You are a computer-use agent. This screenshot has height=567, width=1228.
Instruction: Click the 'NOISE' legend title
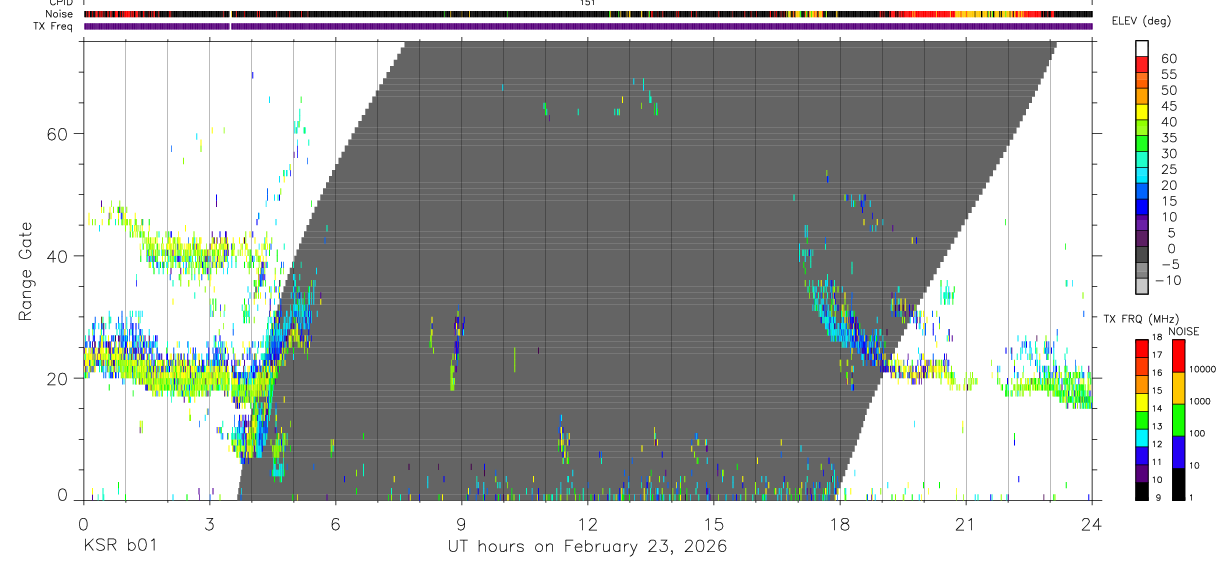point(1183,331)
